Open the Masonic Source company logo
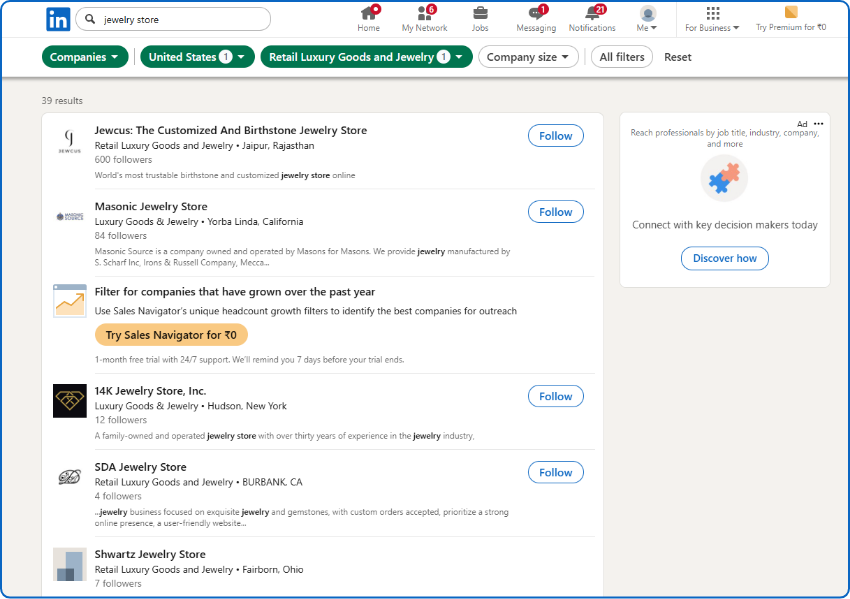850x599 pixels. coord(69,217)
